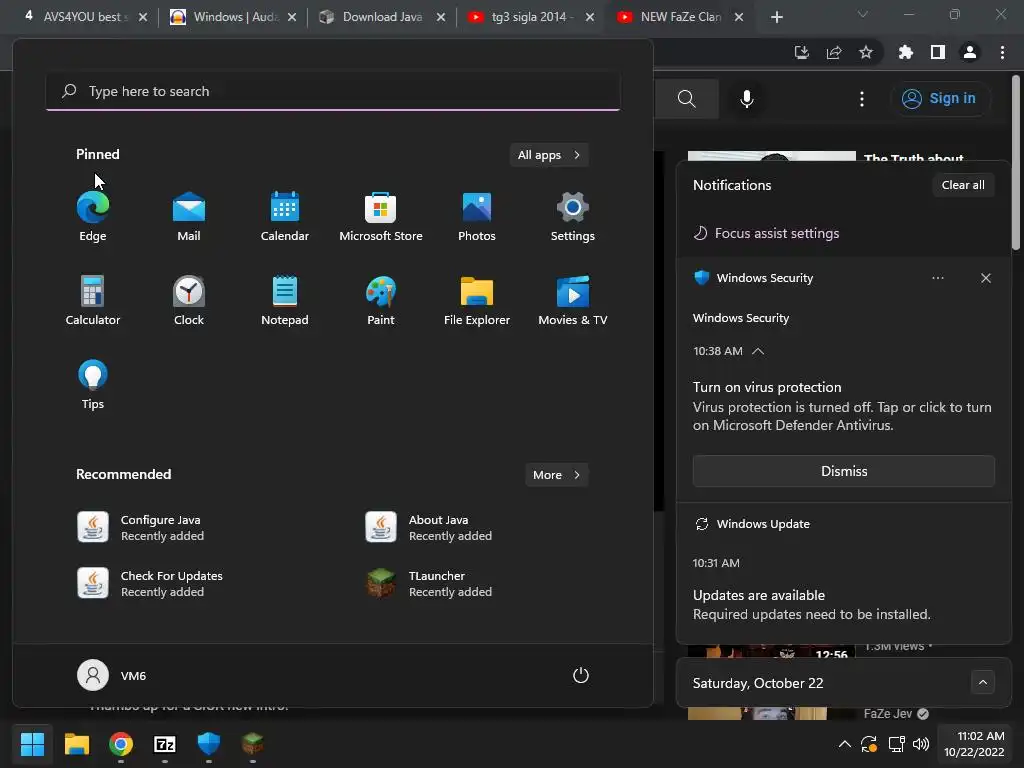Click the Start menu search box
The height and width of the screenshot is (768, 1024).
click(333, 91)
